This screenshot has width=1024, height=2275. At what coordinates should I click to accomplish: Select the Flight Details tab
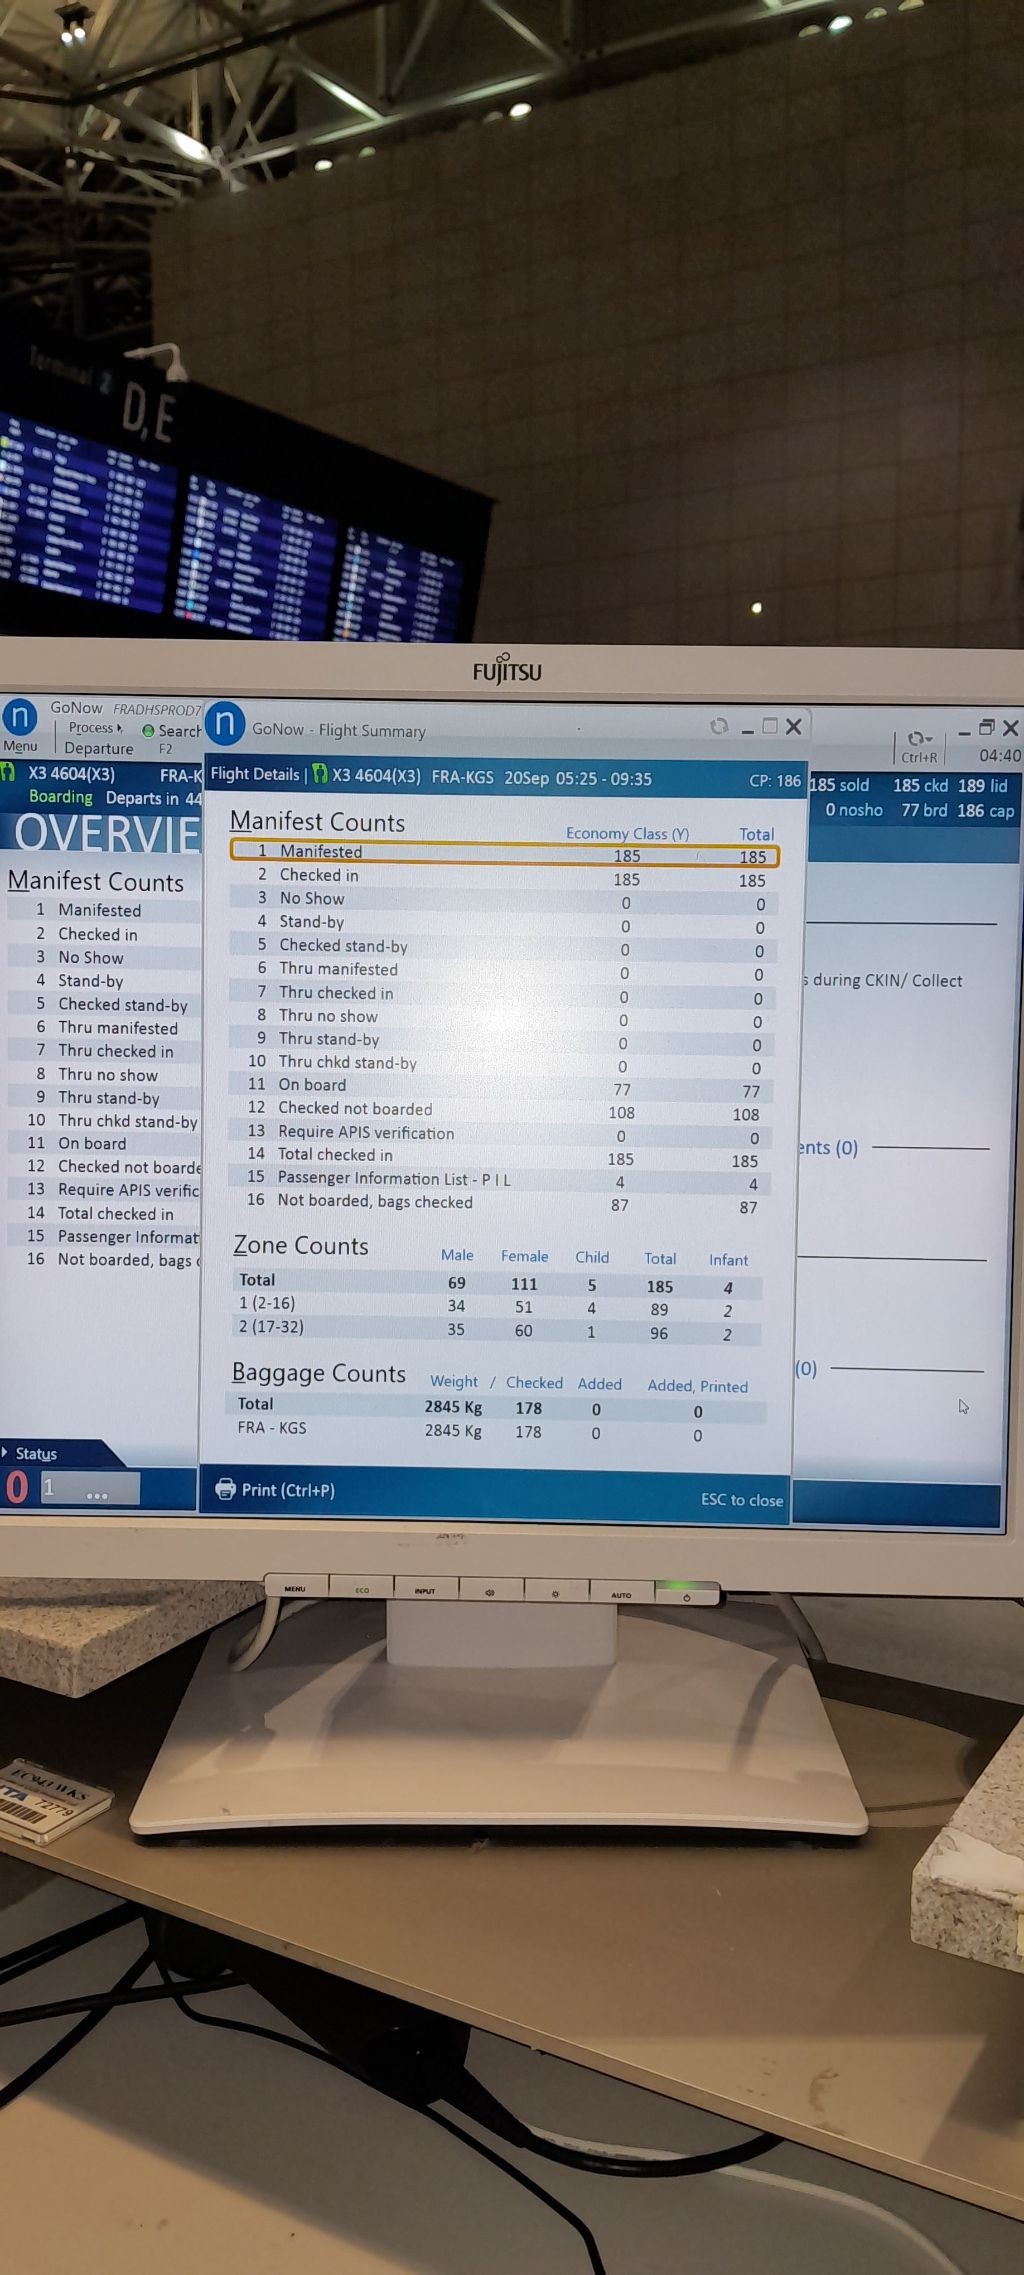(254, 775)
